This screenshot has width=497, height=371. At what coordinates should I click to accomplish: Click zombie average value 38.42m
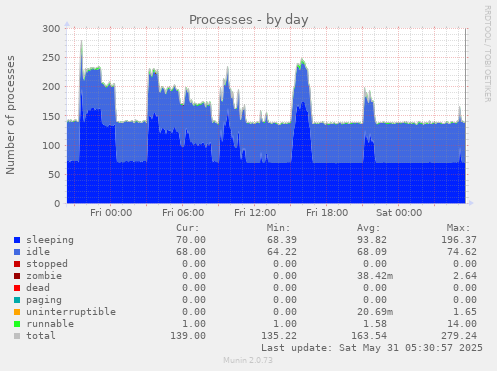tap(375, 276)
